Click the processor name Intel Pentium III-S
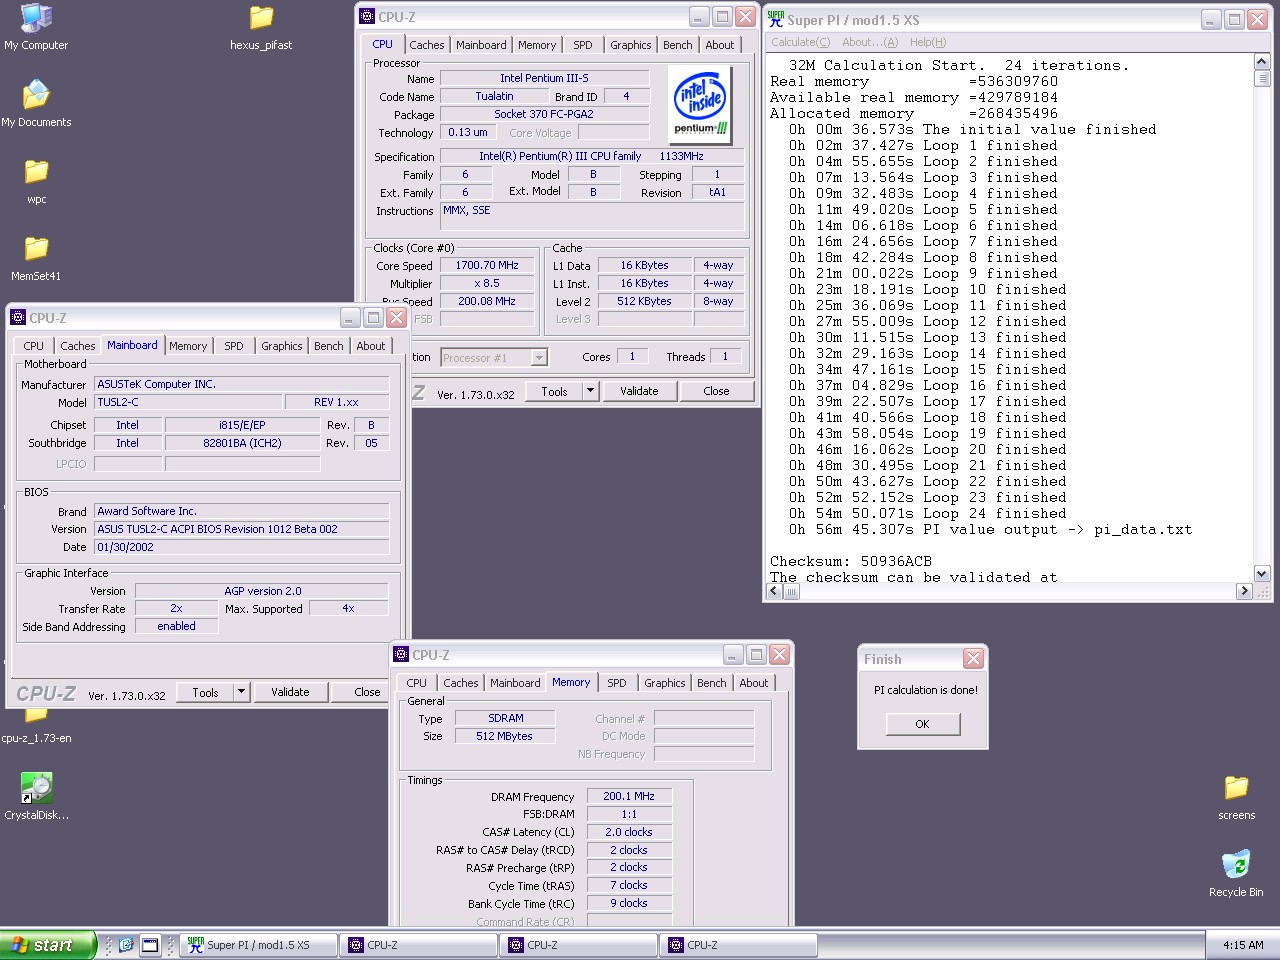 544,78
